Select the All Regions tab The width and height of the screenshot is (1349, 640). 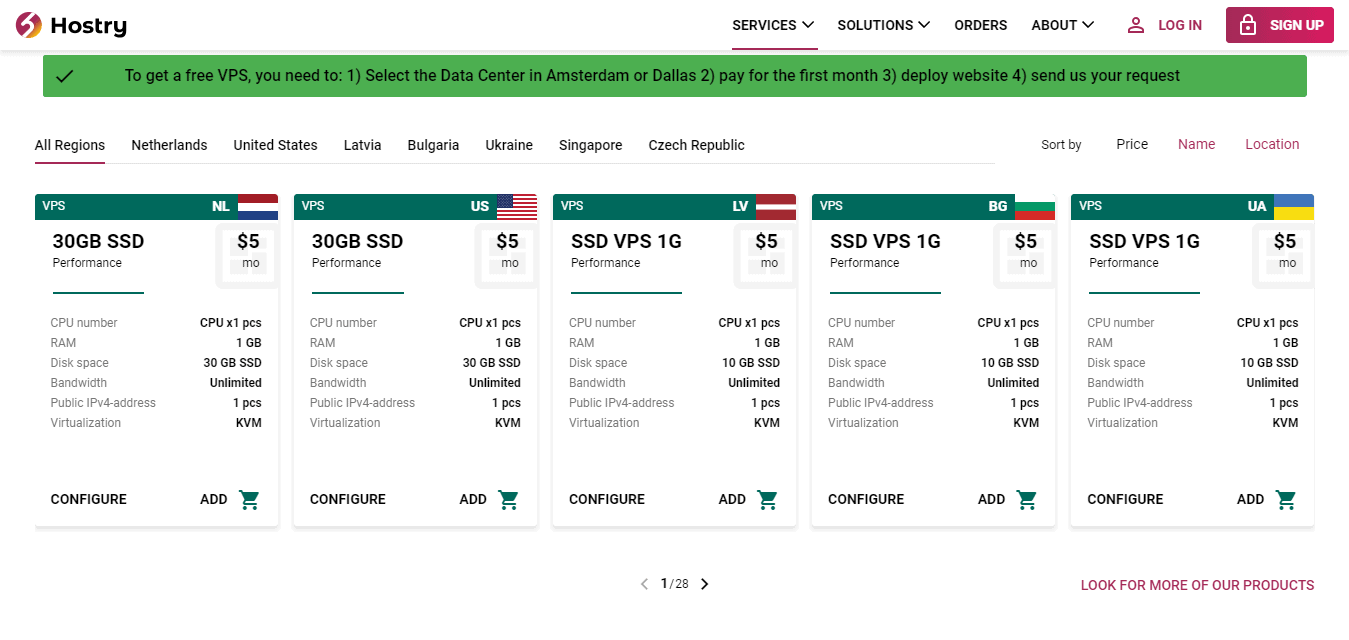click(x=70, y=145)
